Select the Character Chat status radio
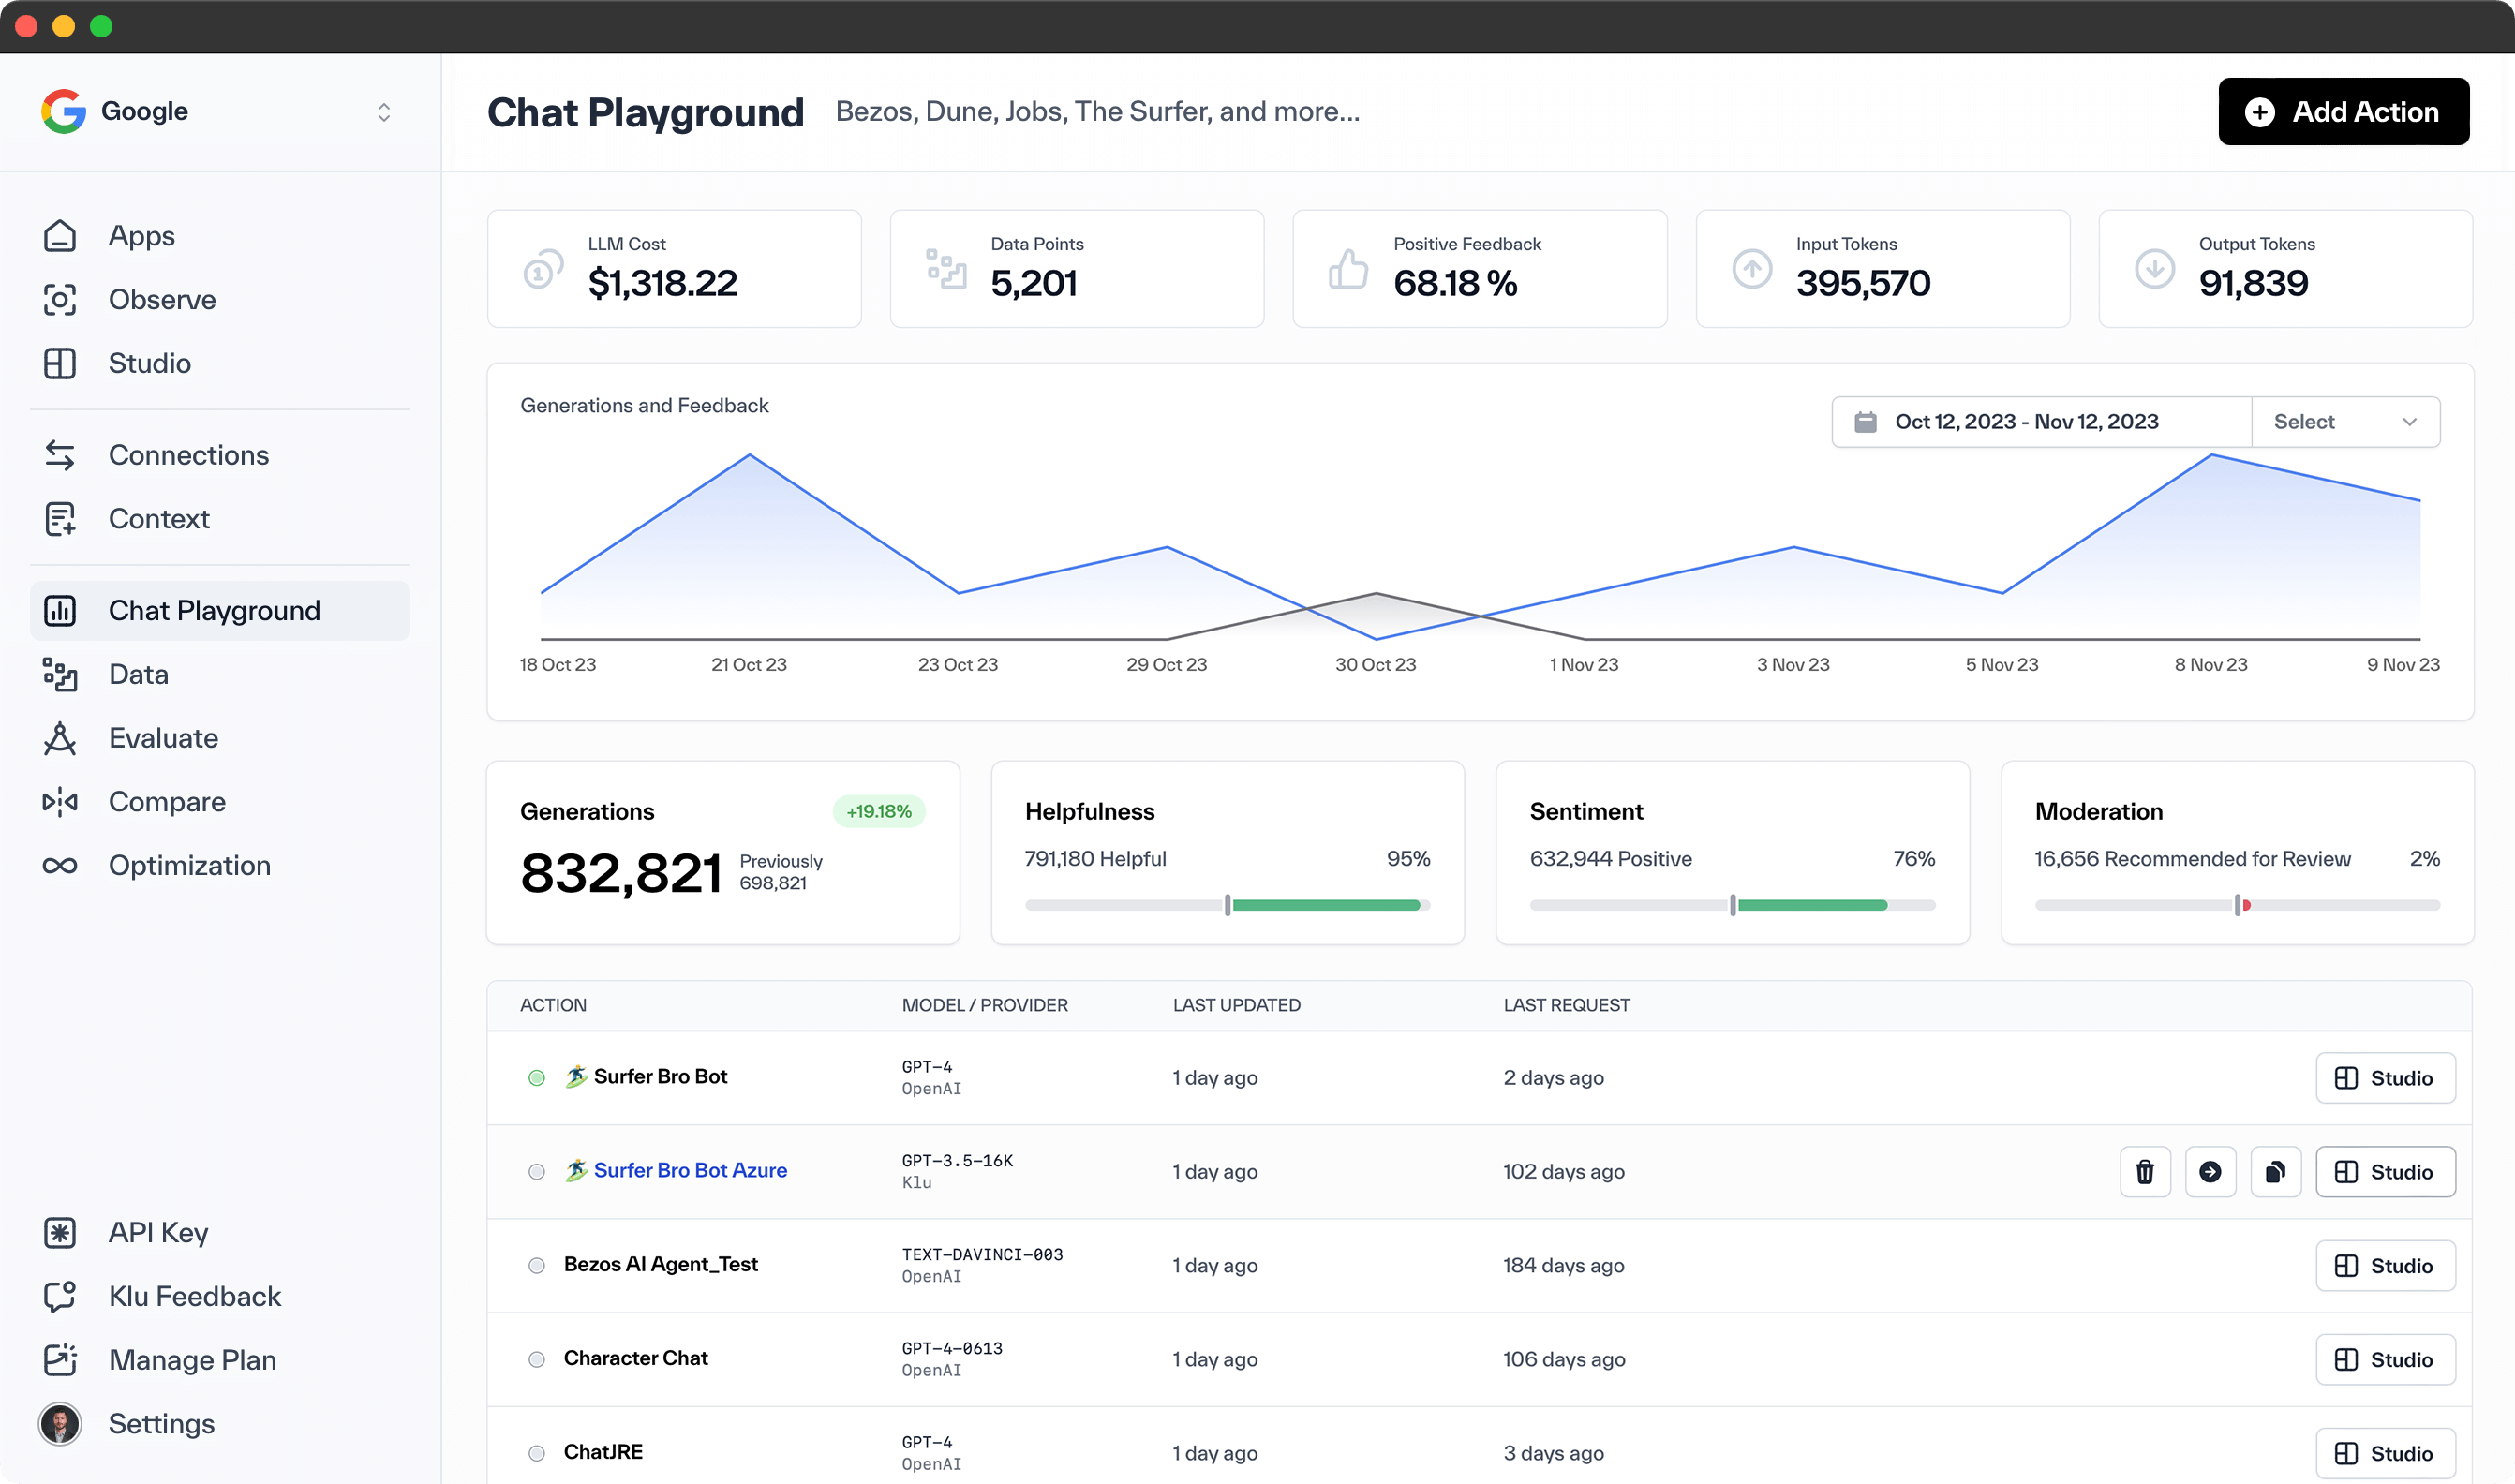Image resolution: width=2515 pixels, height=1484 pixels. point(537,1359)
